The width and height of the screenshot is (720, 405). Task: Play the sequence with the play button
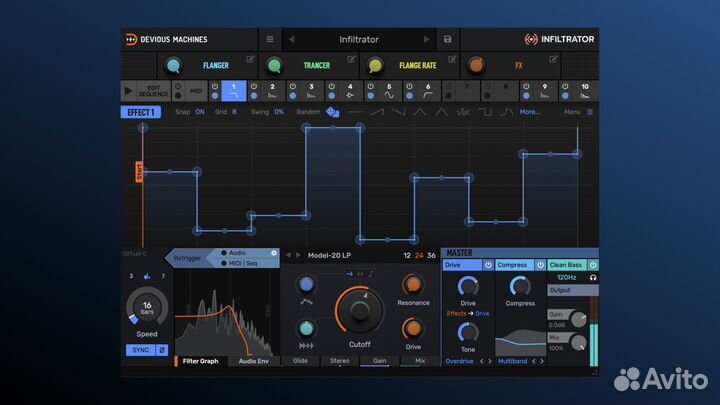(x=128, y=91)
